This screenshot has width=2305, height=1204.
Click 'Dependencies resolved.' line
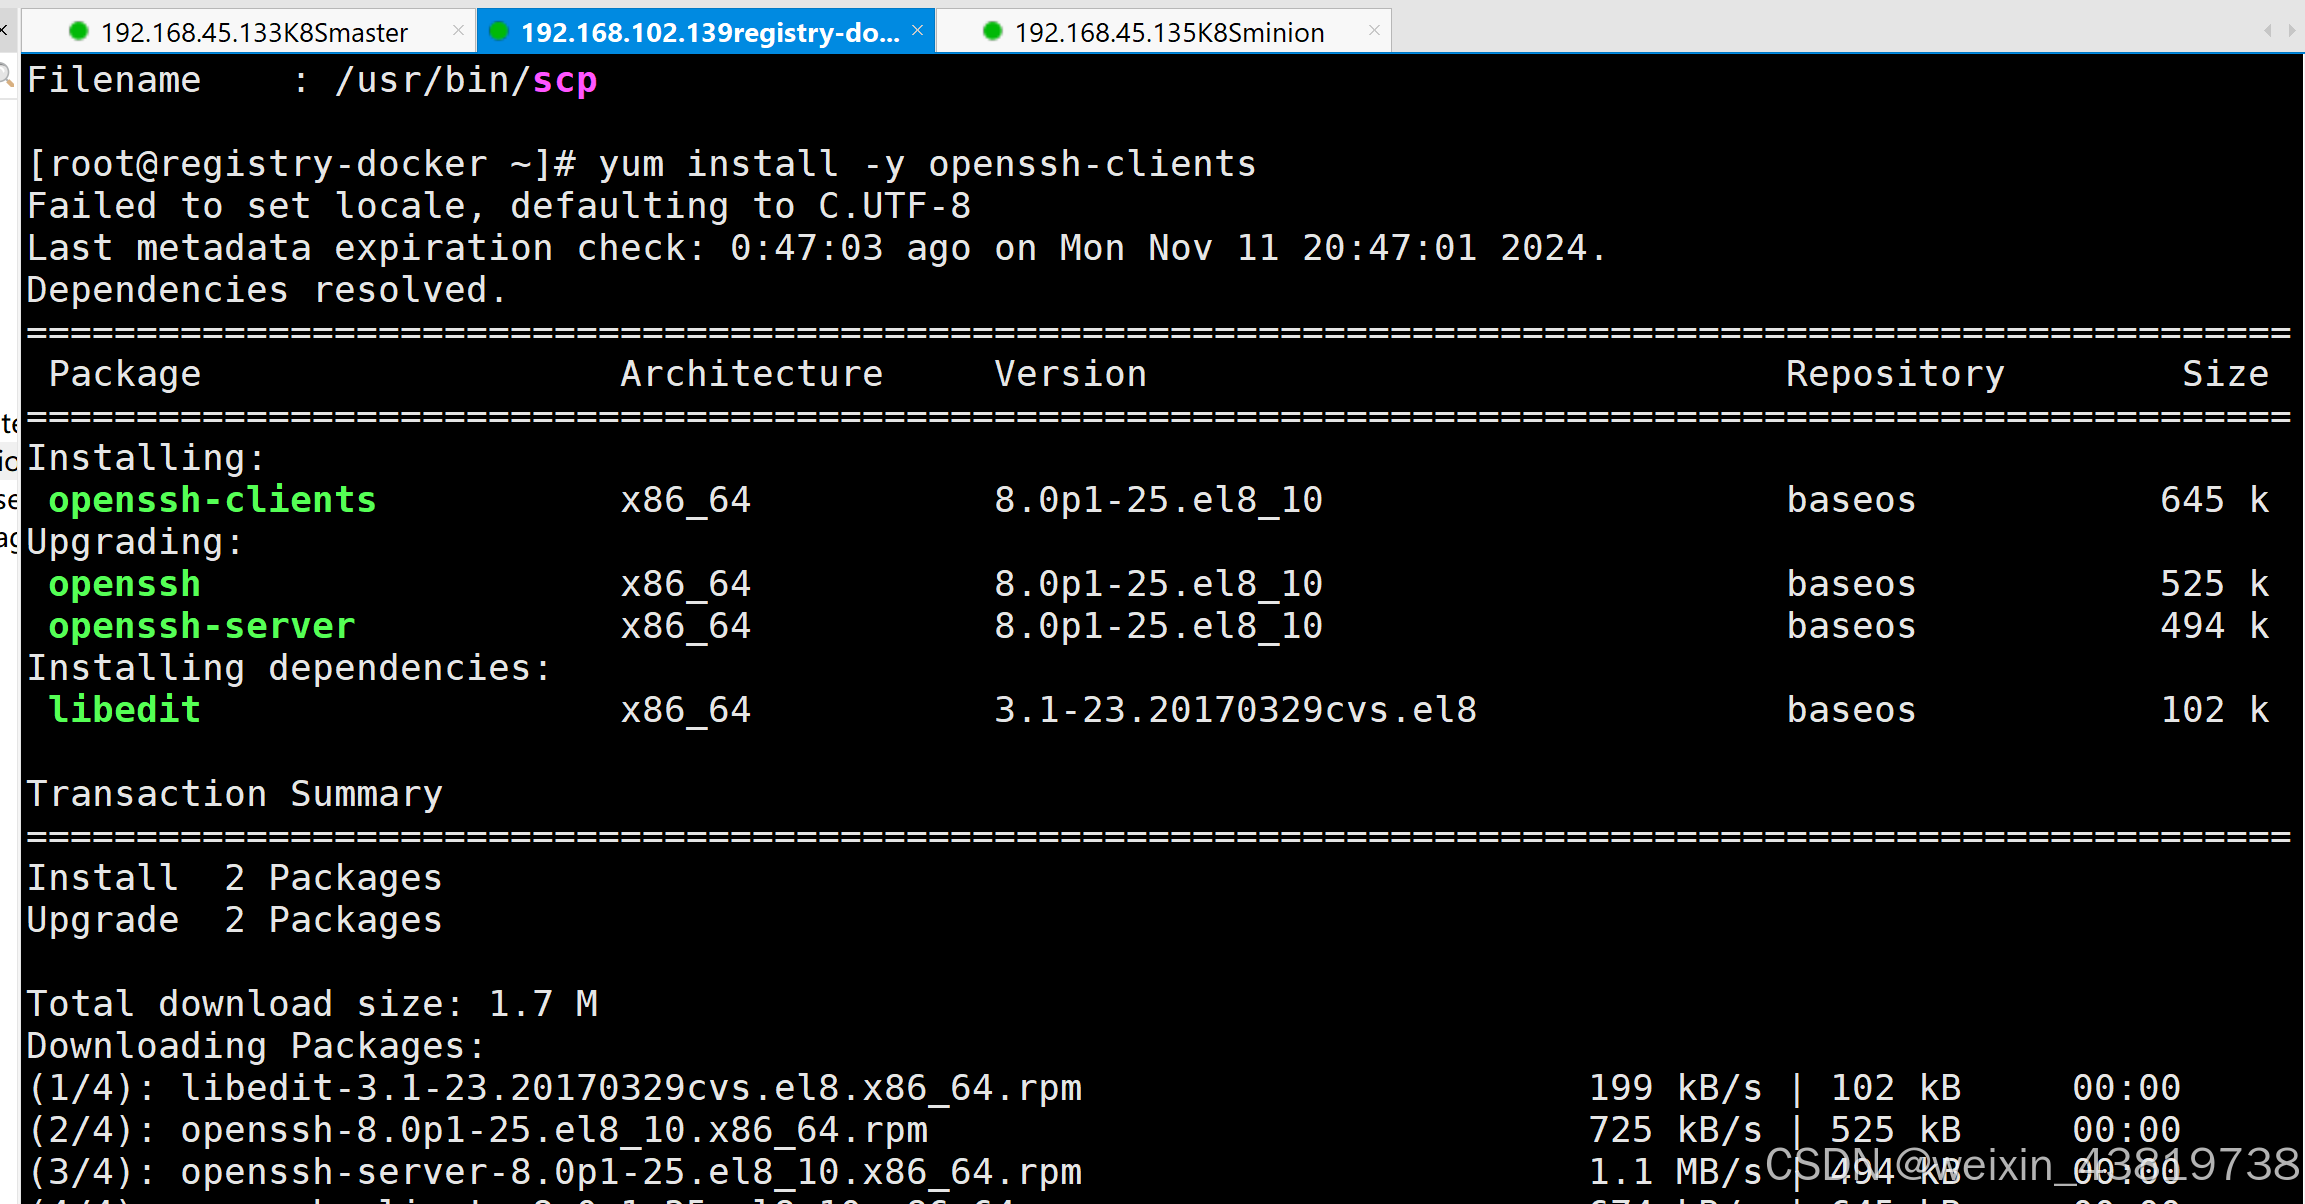(267, 290)
